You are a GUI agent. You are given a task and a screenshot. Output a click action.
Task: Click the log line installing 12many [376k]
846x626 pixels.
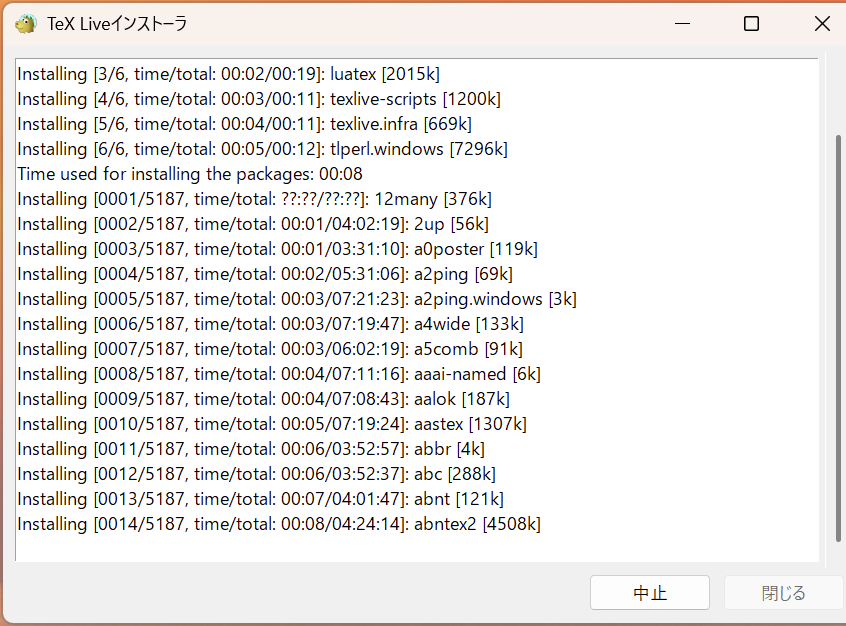click(x=254, y=199)
